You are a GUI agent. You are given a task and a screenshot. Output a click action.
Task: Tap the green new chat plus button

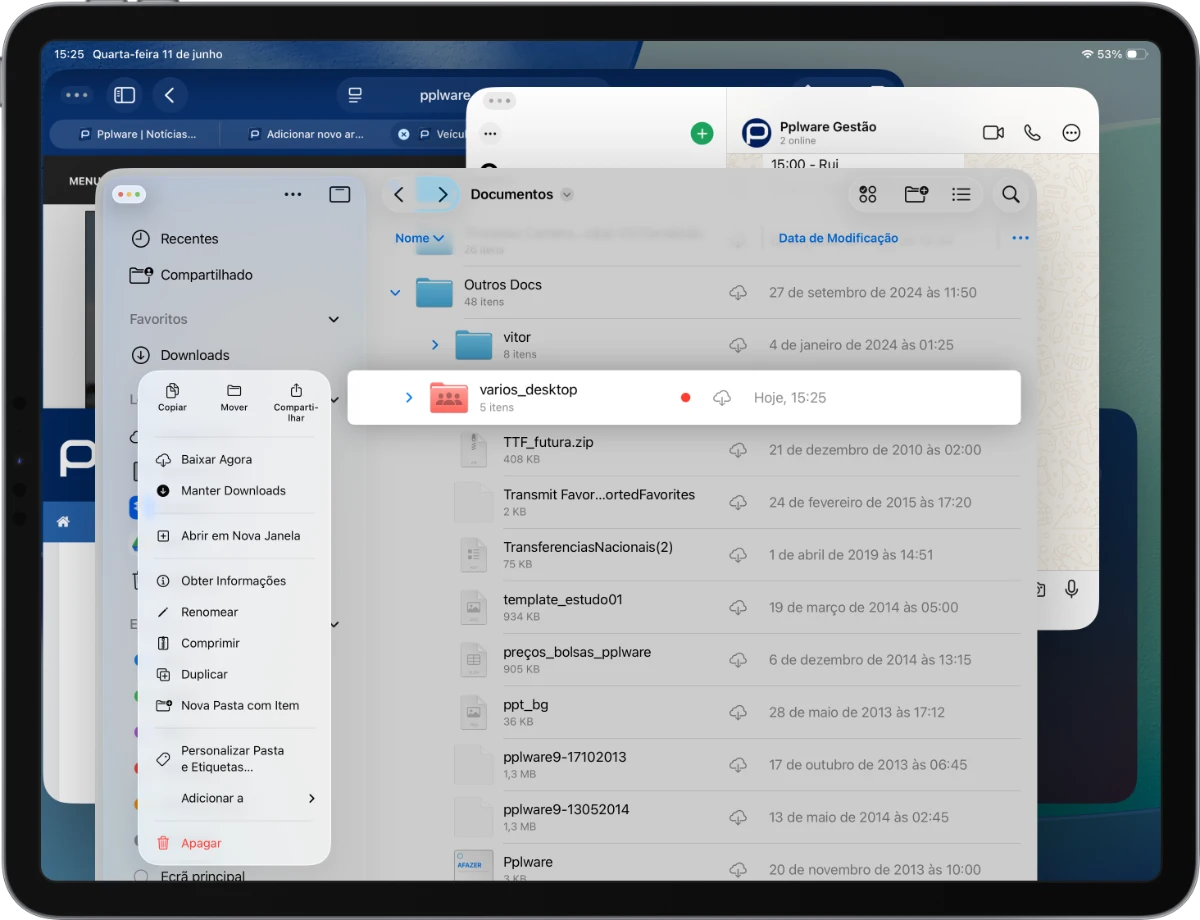(x=702, y=133)
